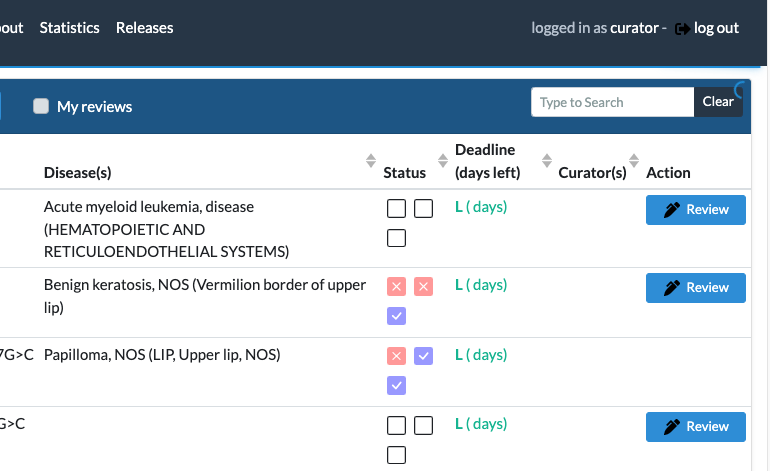The image size is (770, 471).
Task: Review the Acute myeloid leukemia entry
Action: point(696,210)
